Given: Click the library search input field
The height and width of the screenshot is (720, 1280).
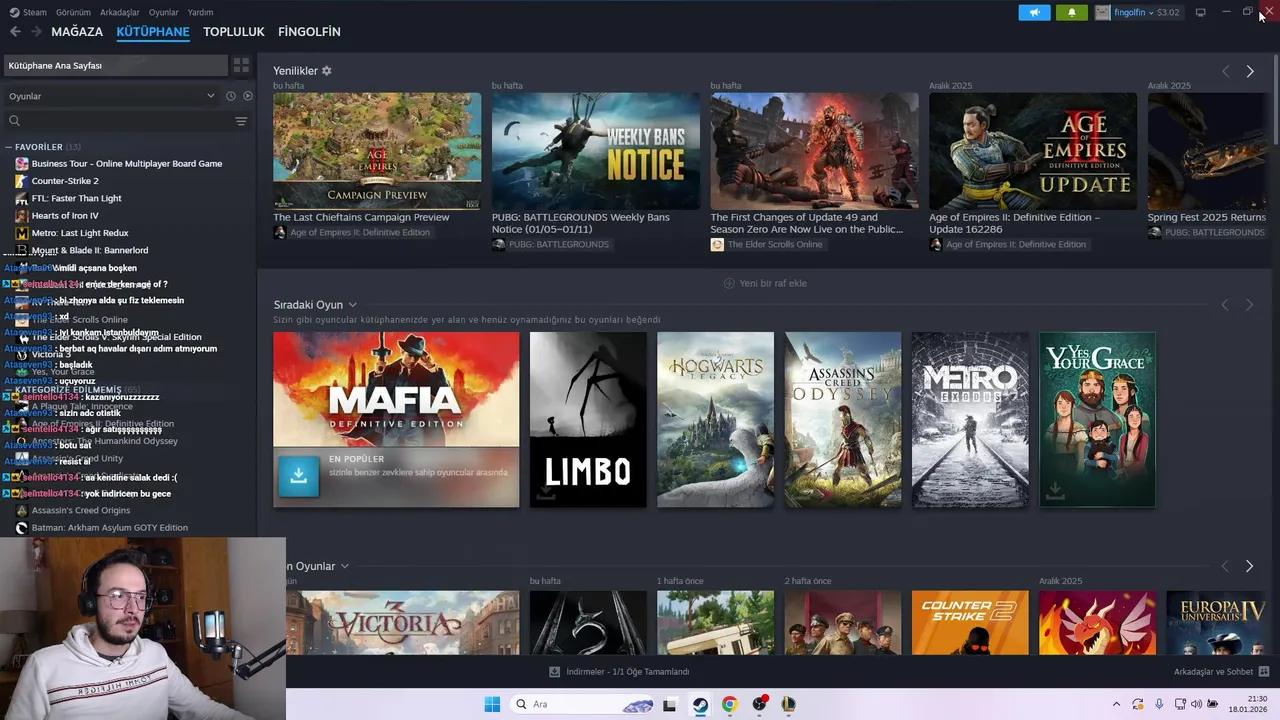Looking at the screenshot, I should 127,121.
